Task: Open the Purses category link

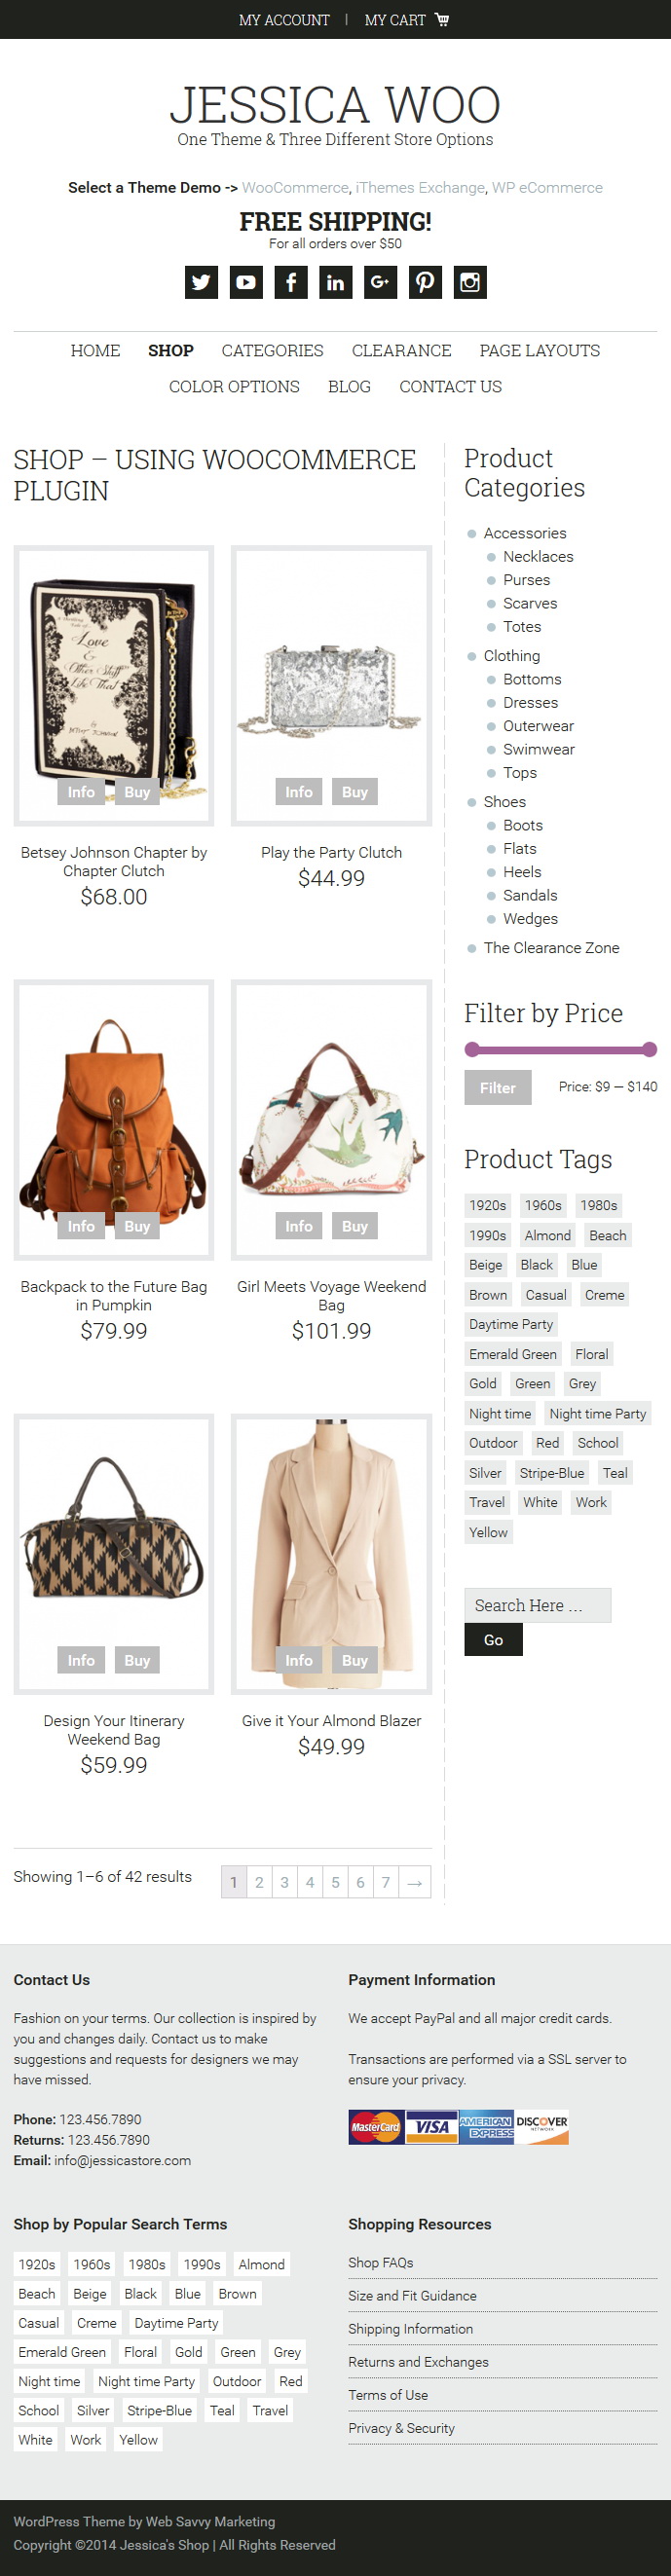Action: point(526,580)
